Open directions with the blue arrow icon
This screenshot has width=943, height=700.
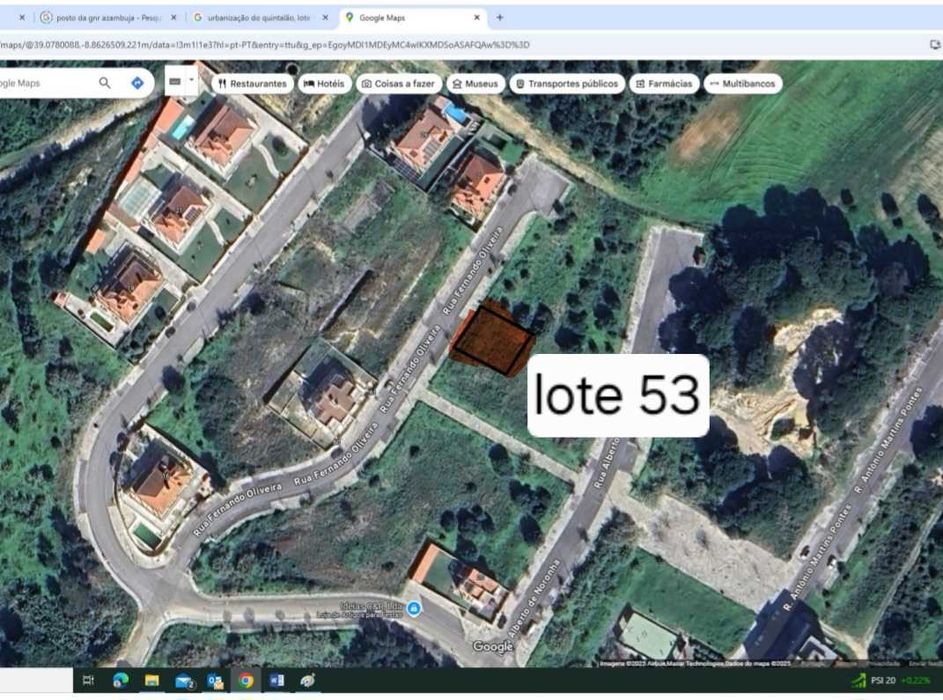[137, 83]
